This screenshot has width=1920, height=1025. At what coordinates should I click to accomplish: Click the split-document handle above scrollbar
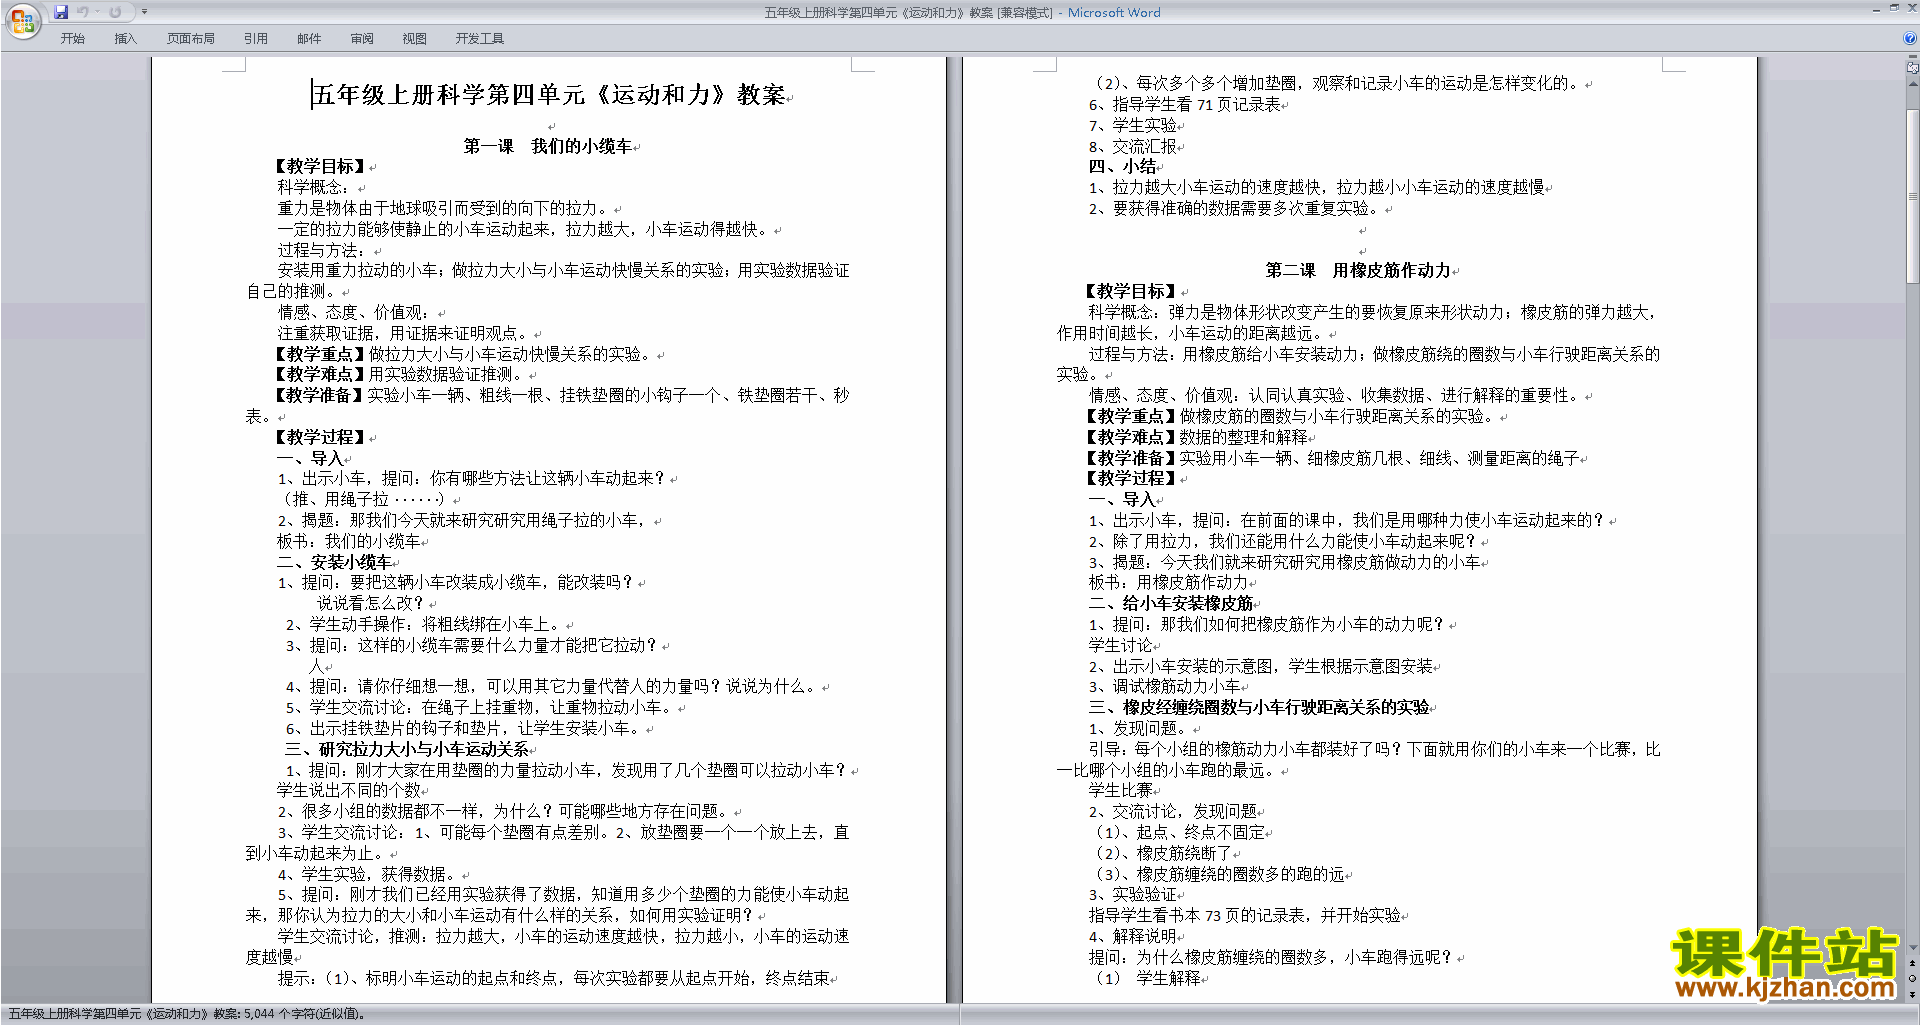(x=1913, y=58)
